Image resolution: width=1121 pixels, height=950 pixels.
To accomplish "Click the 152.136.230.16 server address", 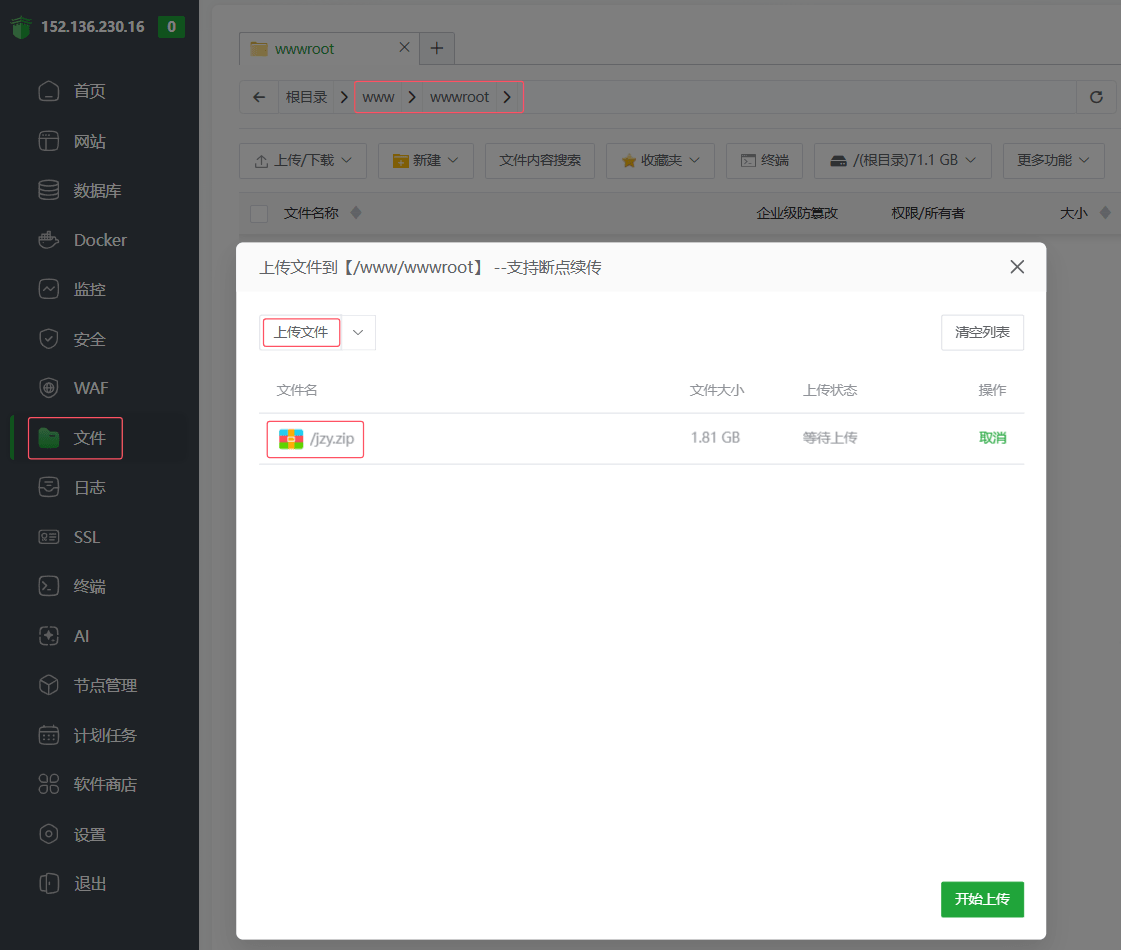I will tap(93, 26).
